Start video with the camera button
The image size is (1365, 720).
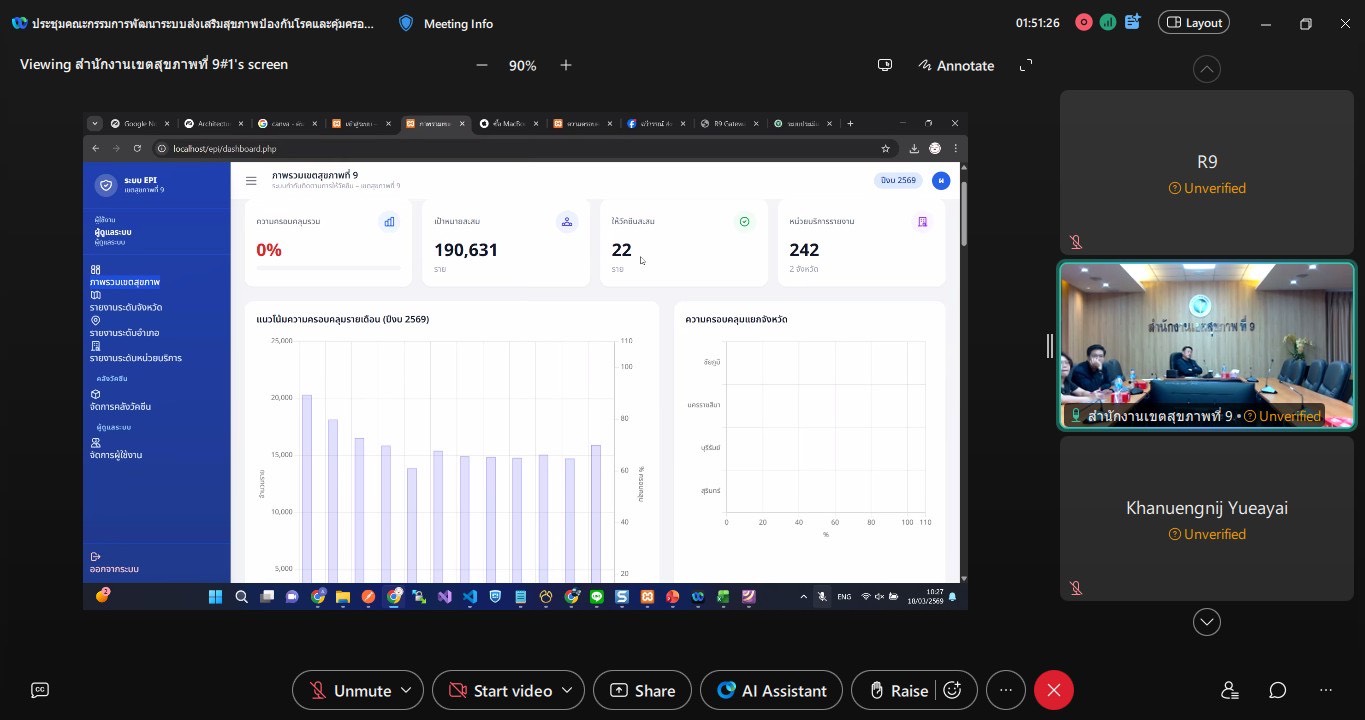pos(500,690)
